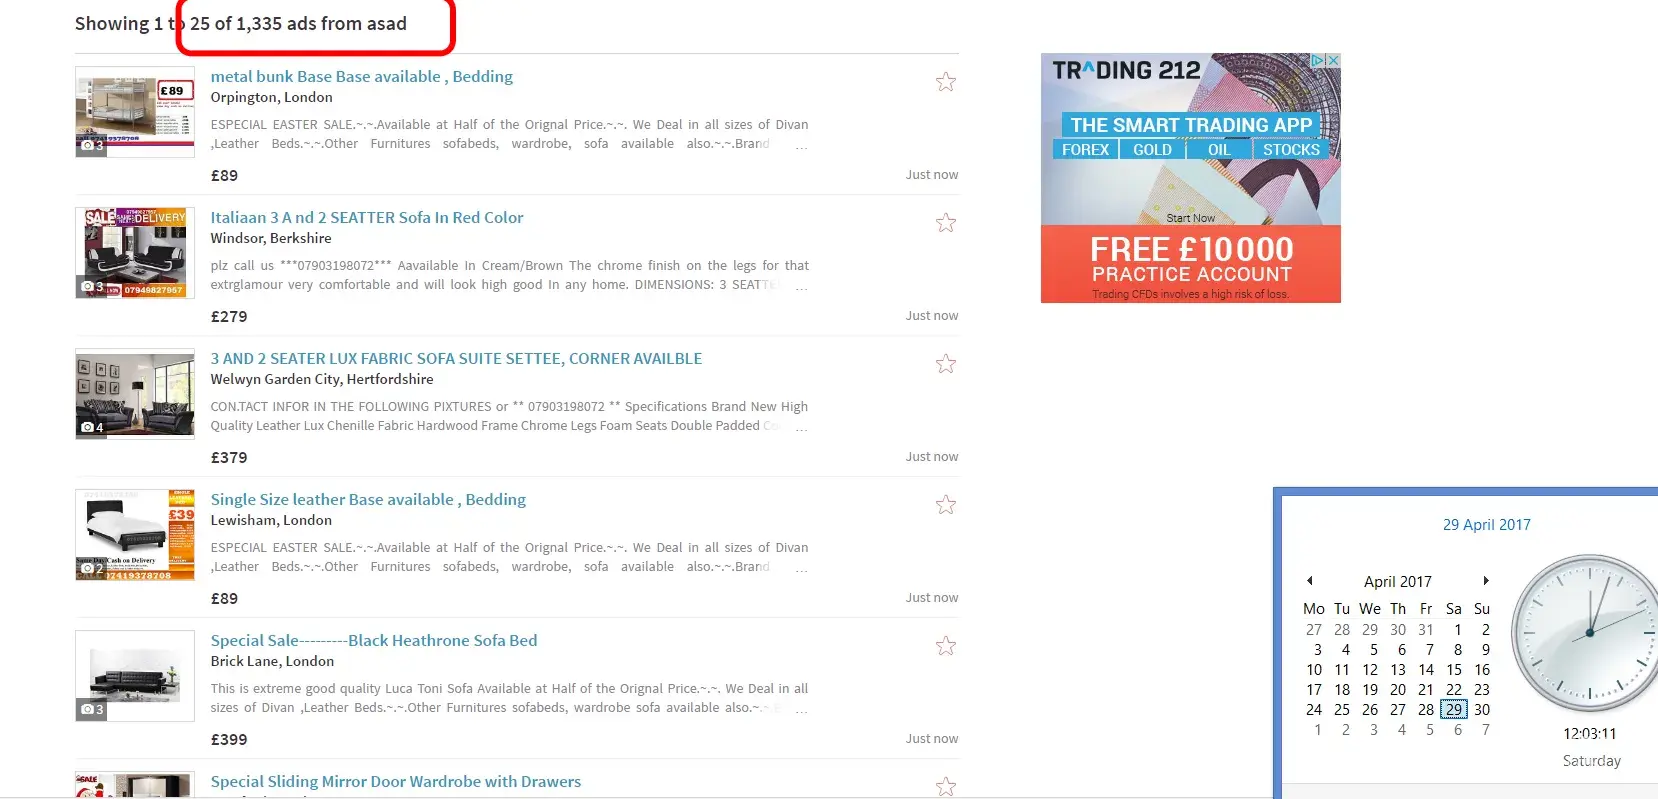Image resolution: width=1658 pixels, height=799 pixels.
Task: Click April 2017 month header in calendar
Action: (1398, 582)
